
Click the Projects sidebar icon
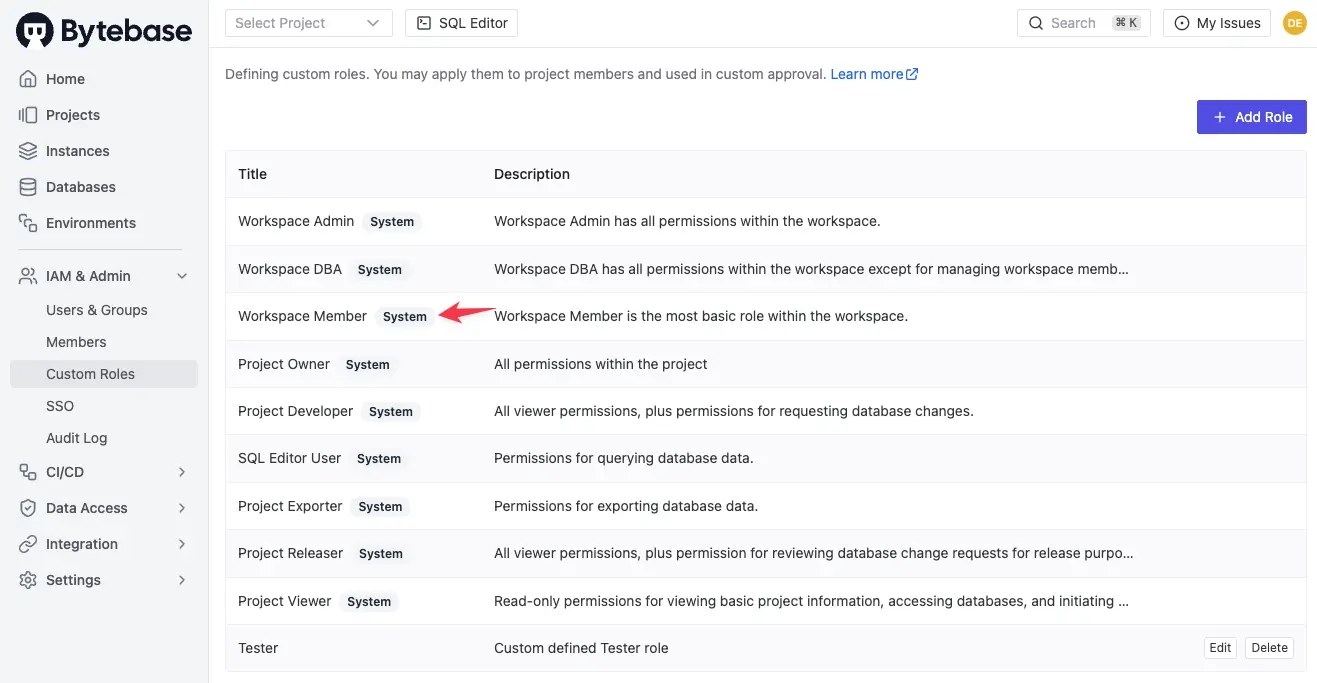(28, 115)
